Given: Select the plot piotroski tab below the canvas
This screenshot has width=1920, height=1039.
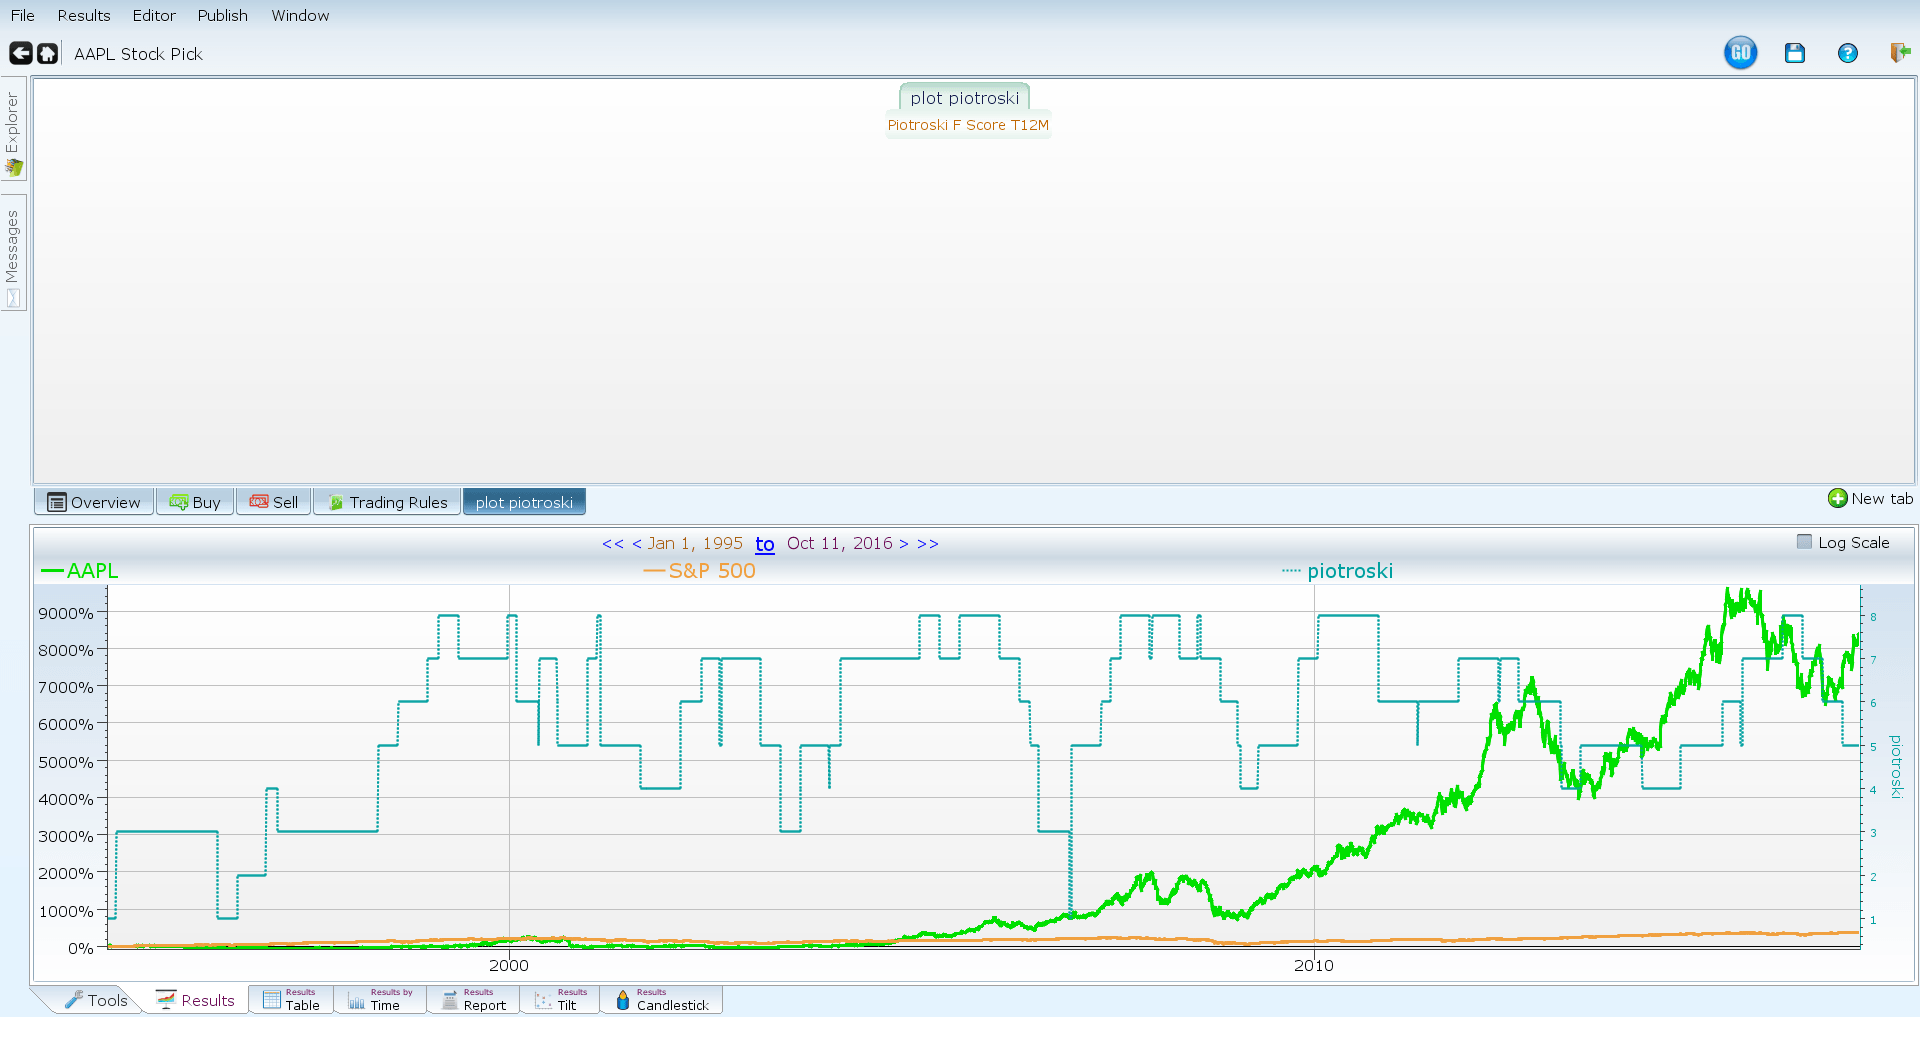Looking at the screenshot, I should 524,502.
